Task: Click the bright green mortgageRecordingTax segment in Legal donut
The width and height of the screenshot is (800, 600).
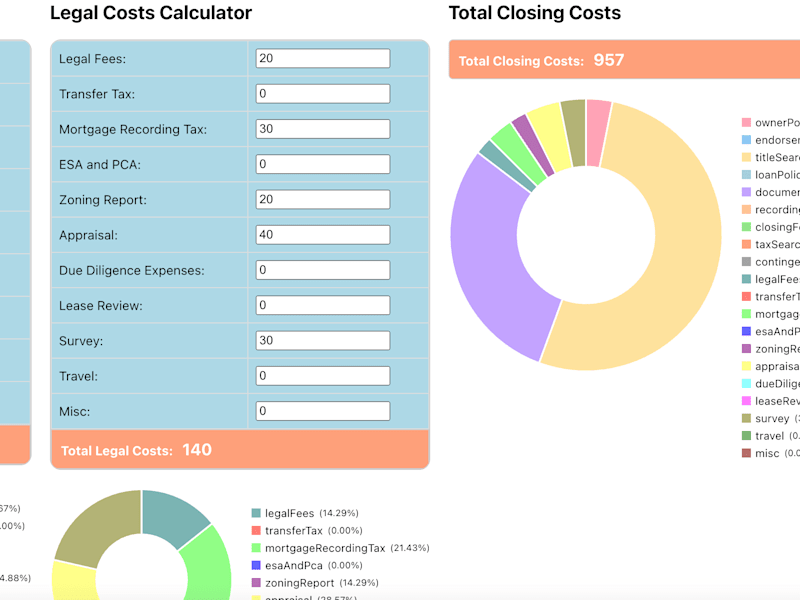Action: [209, 566]
